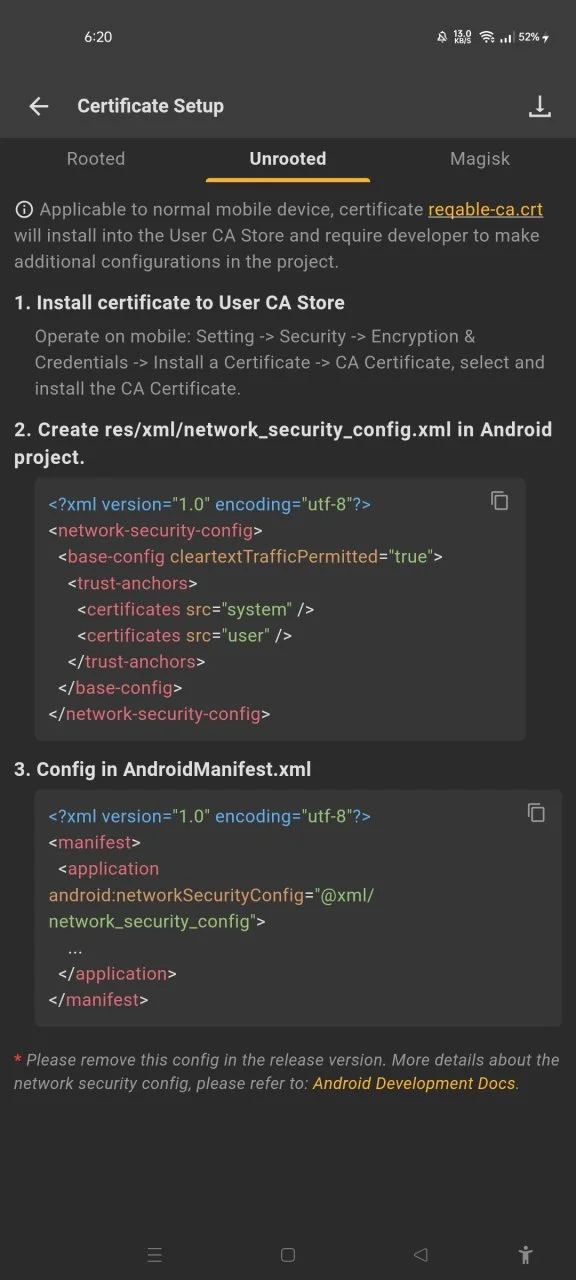Viewport: 576px width, 1280px height.
Task: Copy the network_security_config.xml code snippet
Action: point(500,501)
